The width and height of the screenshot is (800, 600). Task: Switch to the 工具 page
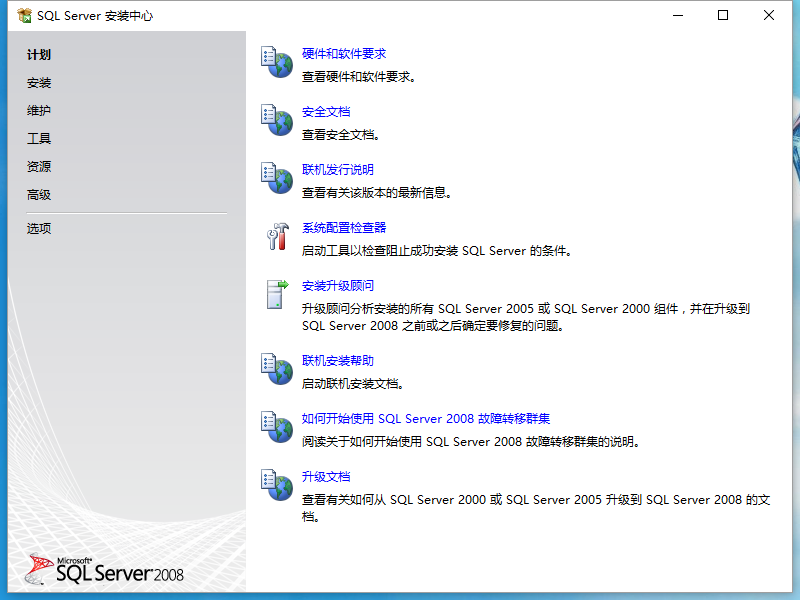pyautogui.click(x=39, y=139)
